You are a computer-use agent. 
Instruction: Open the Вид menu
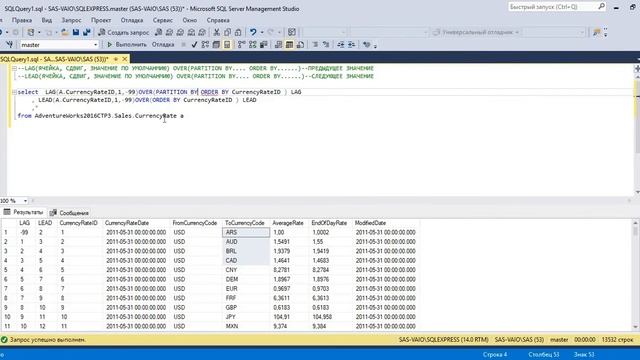[47, 20]
